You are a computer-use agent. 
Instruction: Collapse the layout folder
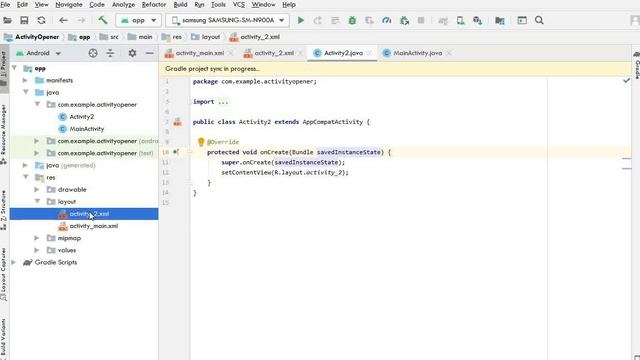38,201
